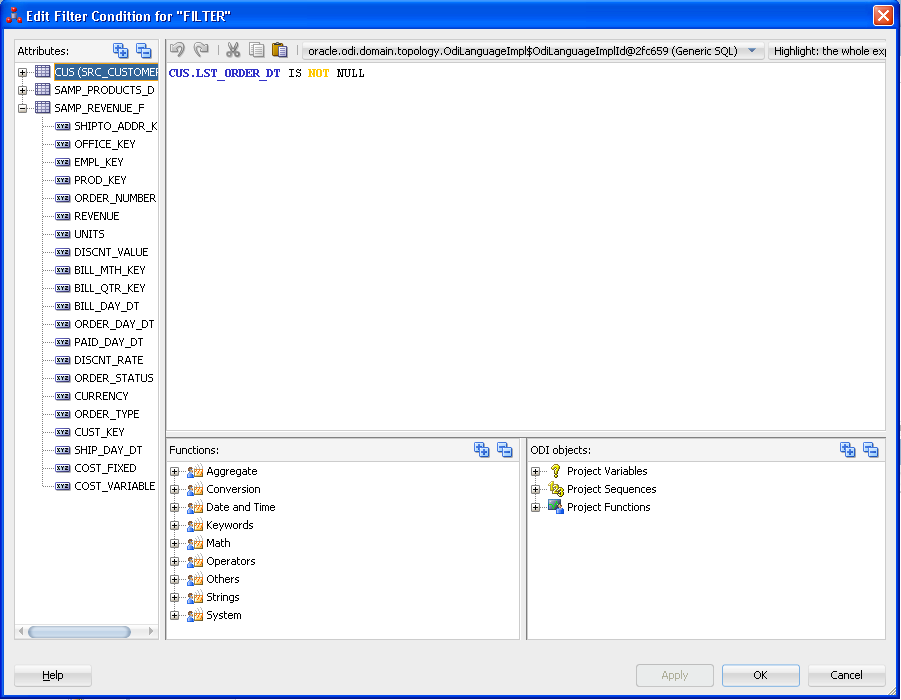Click the scrollbar right arrow in Attributes

tap(151, 632)
